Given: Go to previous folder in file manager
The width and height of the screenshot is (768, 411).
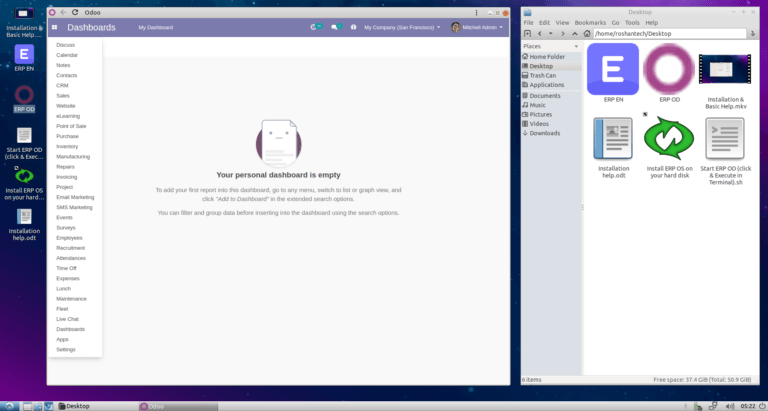Looking at the screenshot, I should coord(540,34).
